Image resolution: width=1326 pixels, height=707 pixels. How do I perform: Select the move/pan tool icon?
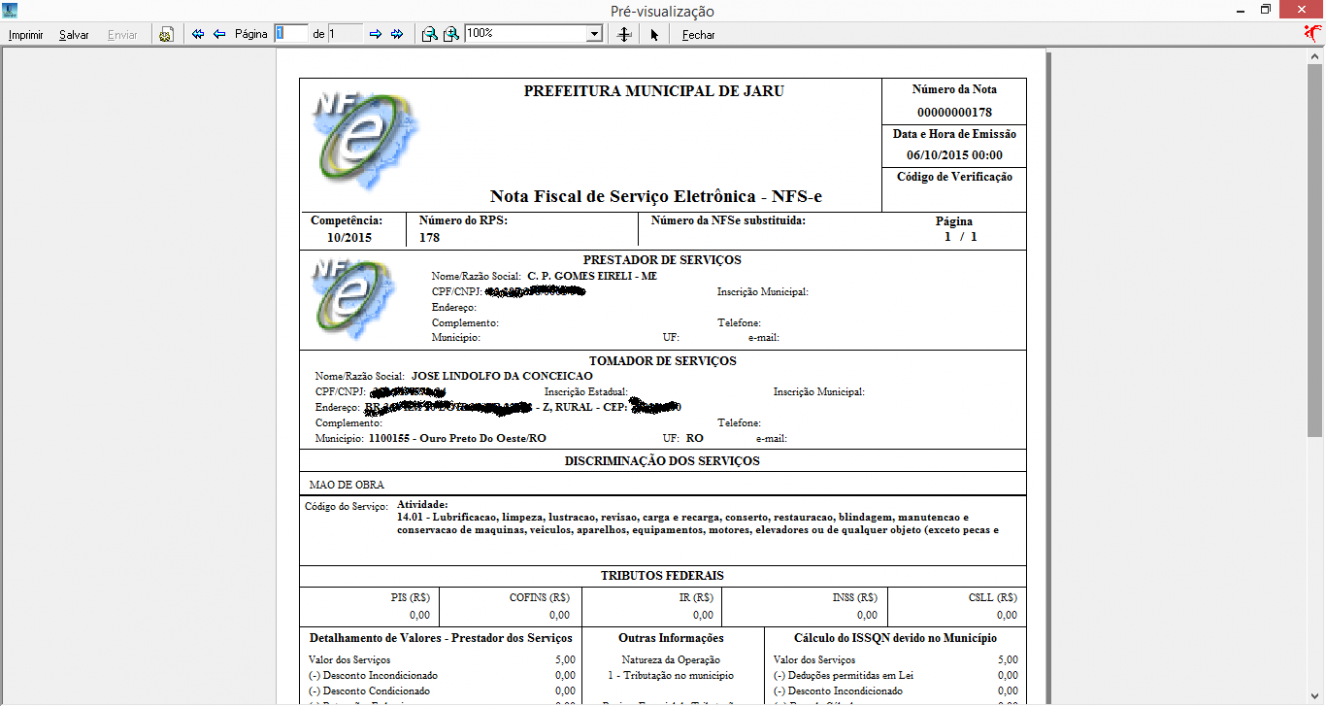(624, 34)
